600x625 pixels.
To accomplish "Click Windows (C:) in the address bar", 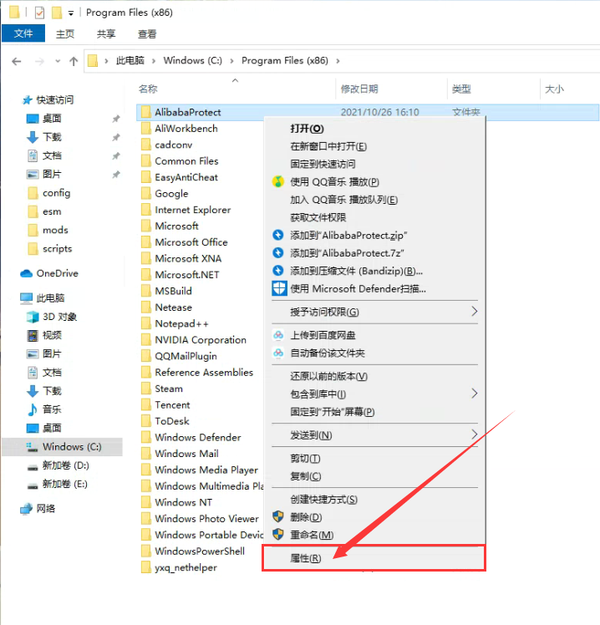I will [193, 61].
